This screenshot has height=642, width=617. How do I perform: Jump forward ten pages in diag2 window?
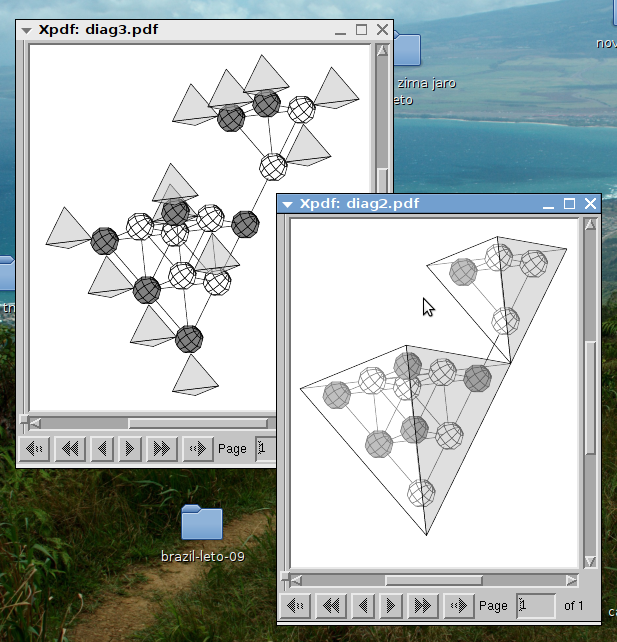point(423,605)
